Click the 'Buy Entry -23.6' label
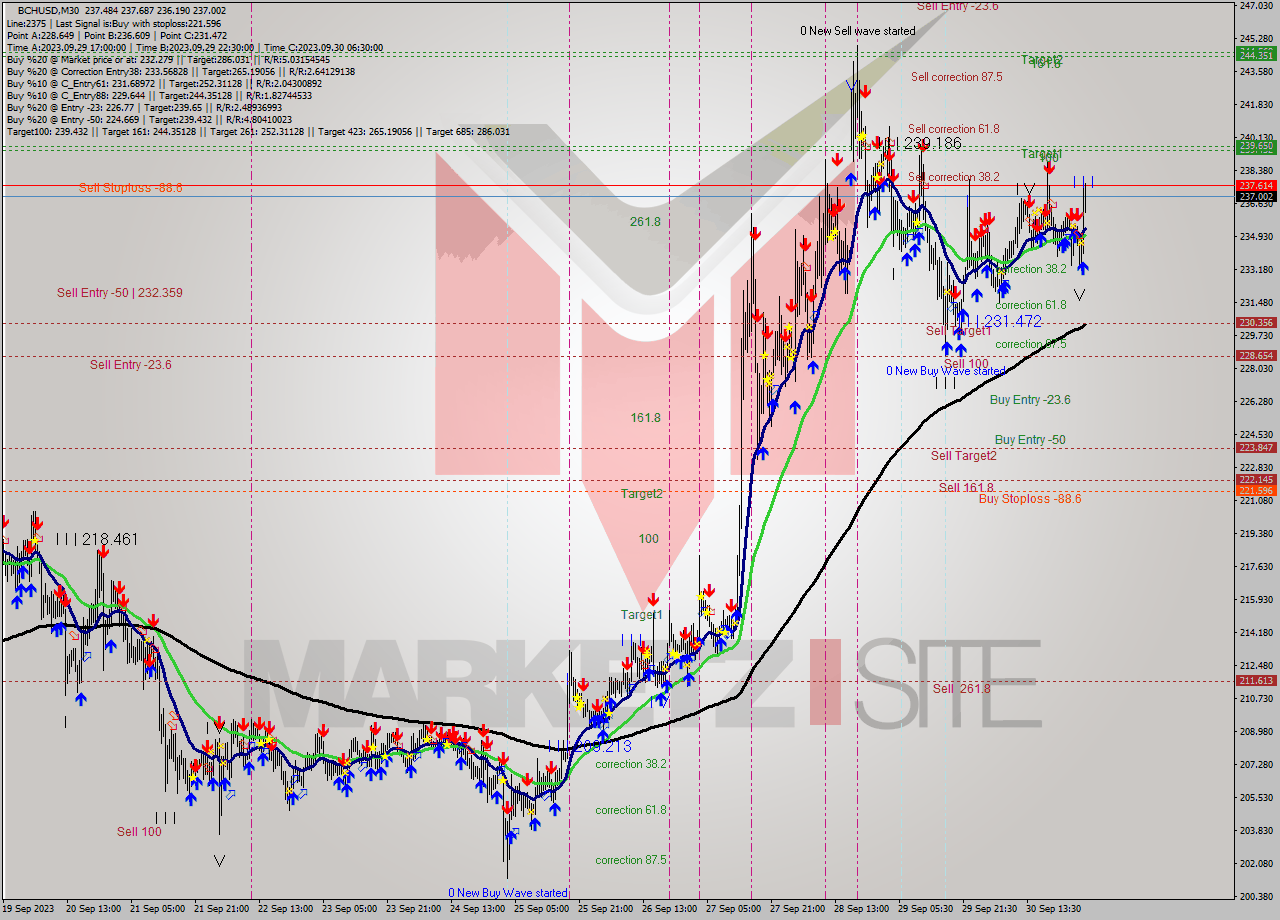Screen dimensions: 1280x920 [x=1030, y=400]
